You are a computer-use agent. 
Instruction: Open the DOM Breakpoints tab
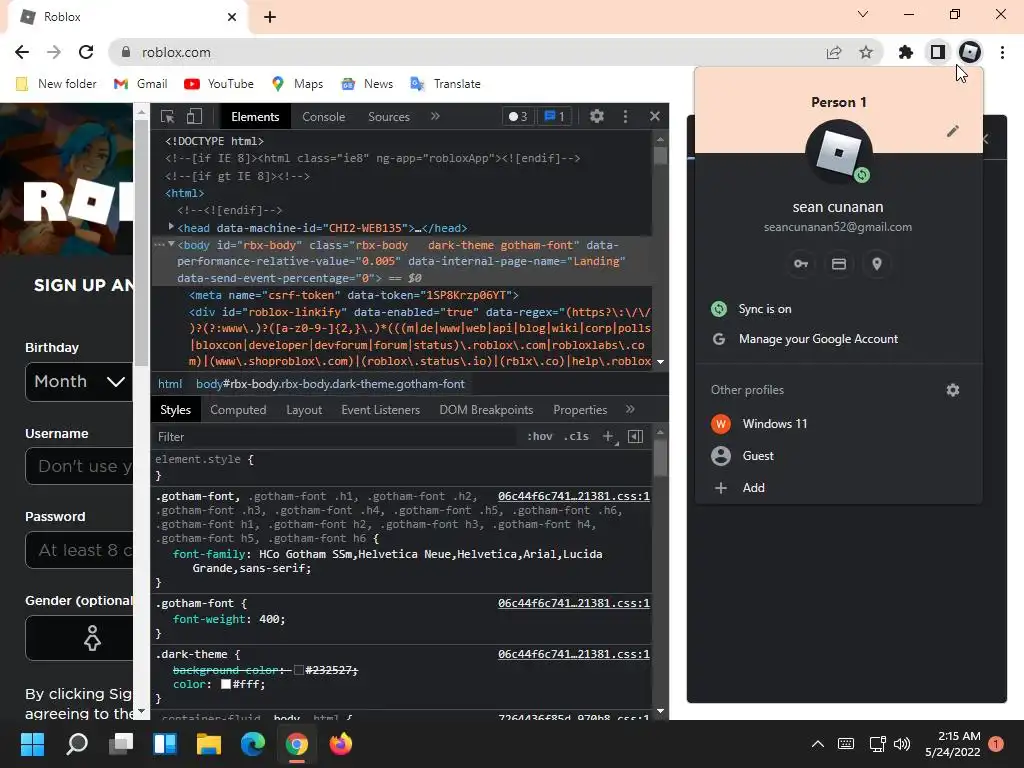pos(486,409)
